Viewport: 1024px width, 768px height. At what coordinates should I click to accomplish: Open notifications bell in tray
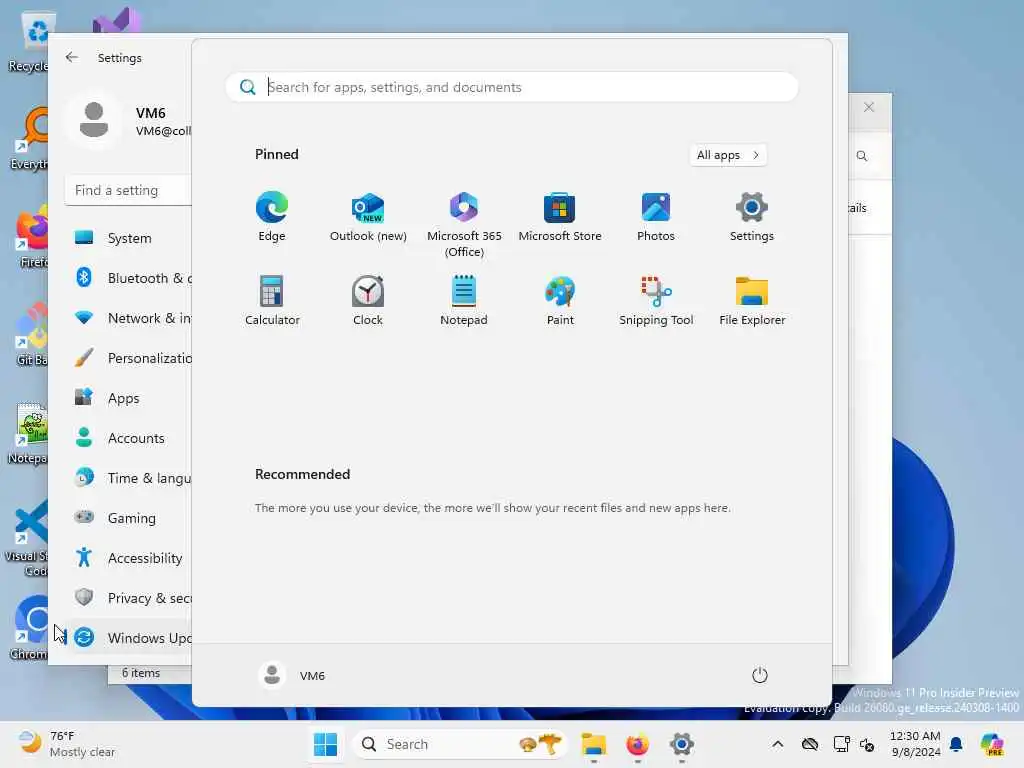click(x=956, y=744)
